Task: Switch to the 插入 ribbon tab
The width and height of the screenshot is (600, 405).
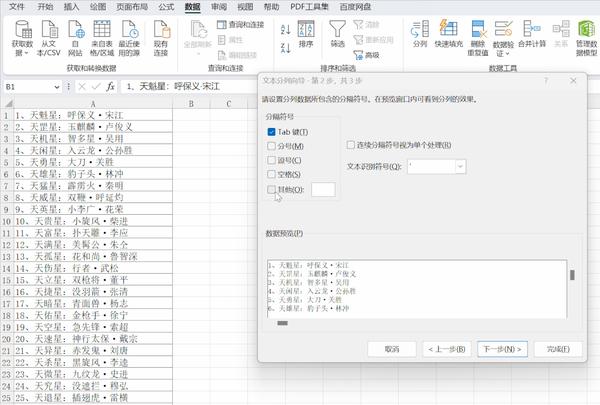Action: (71, 7)
